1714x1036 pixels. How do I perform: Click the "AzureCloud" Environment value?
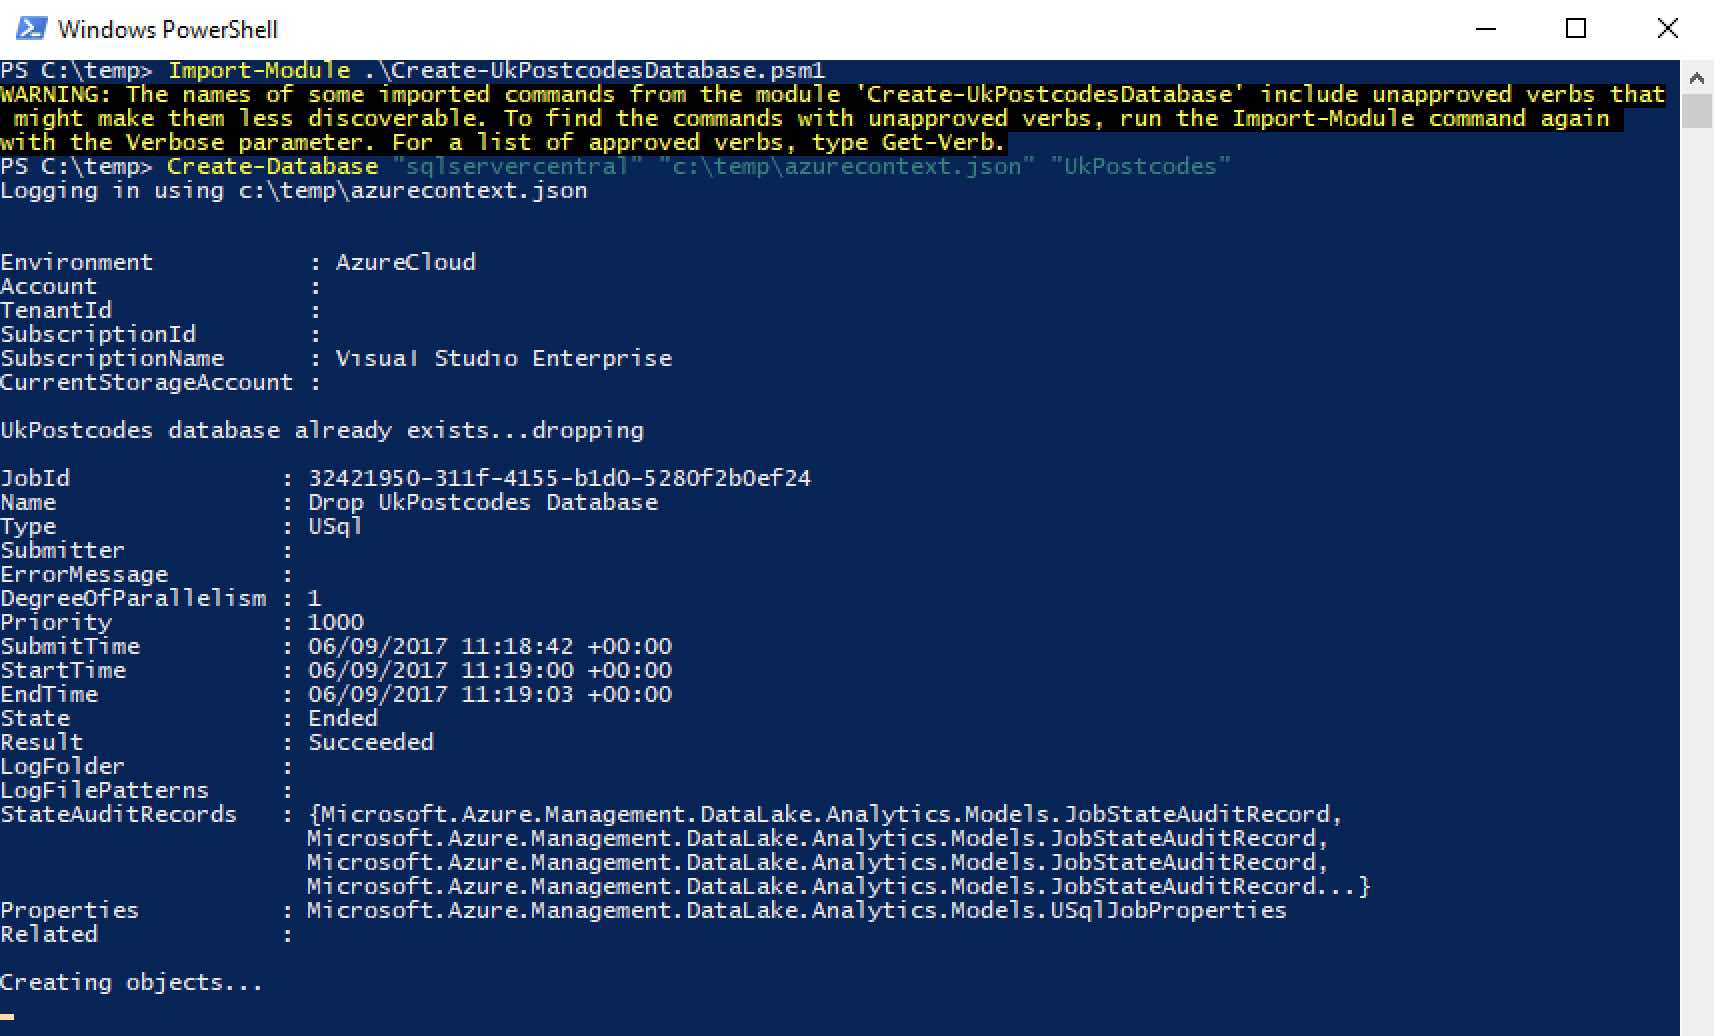point(405,262)
